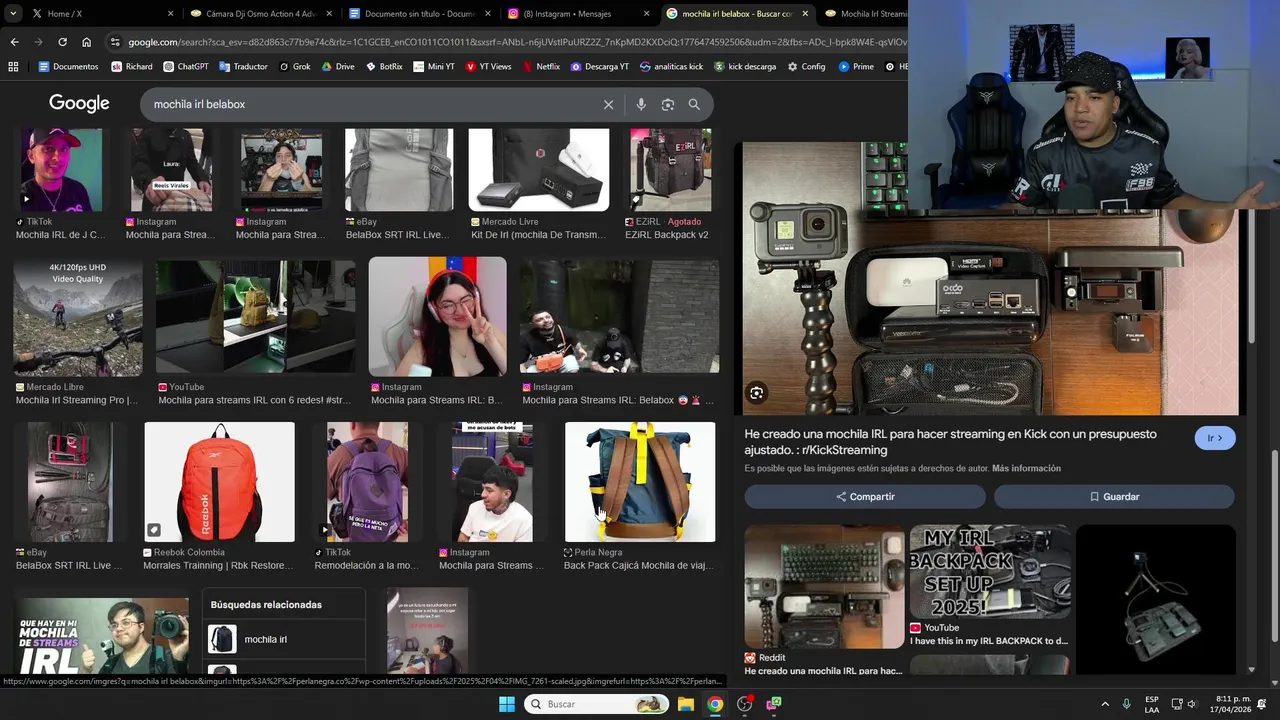Open the BotRix bookmark
Viewport: 1280px width, 720px height.
pos(384,67)
